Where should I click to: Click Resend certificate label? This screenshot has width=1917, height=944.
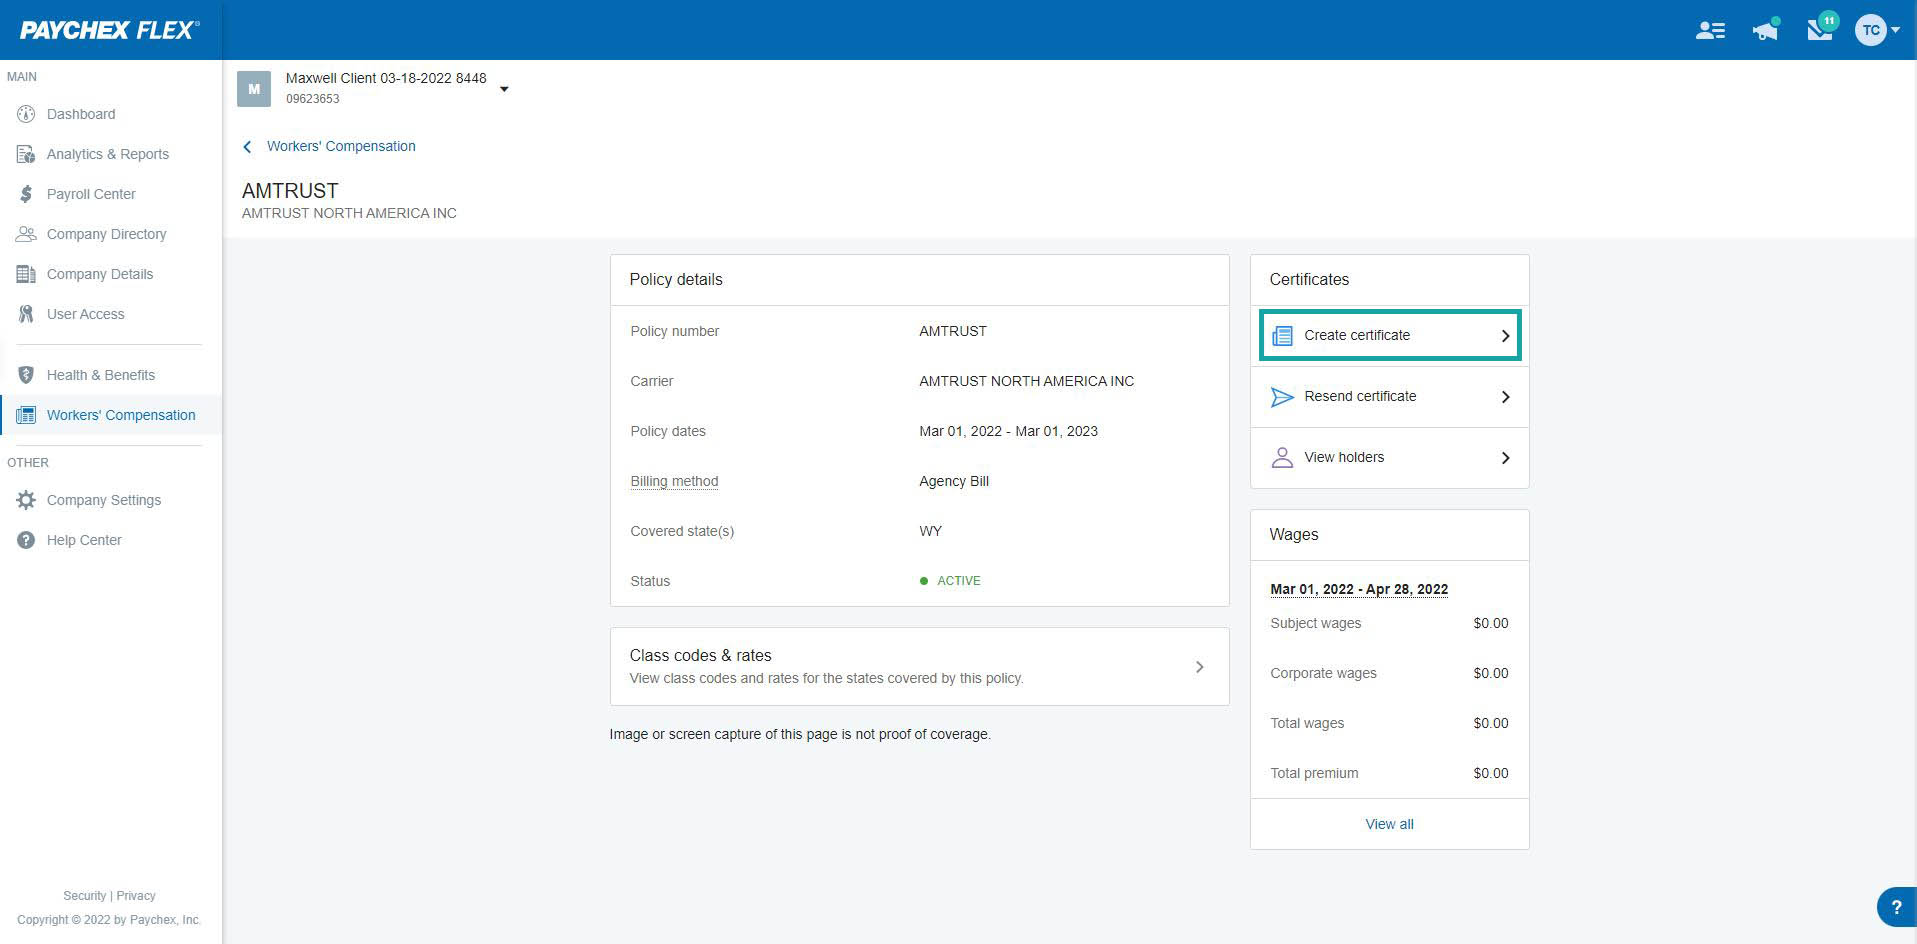click(1360, 396)
